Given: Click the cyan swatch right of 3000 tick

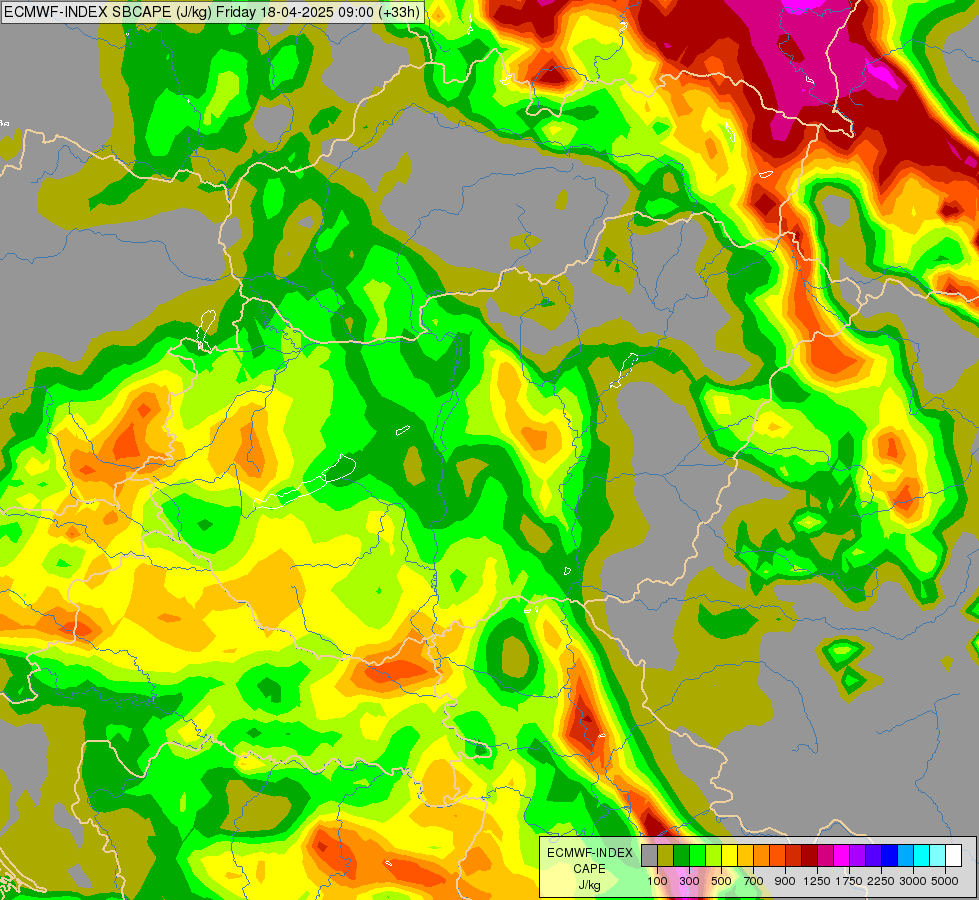Looking at the screenshot, I should coord(922,855).
